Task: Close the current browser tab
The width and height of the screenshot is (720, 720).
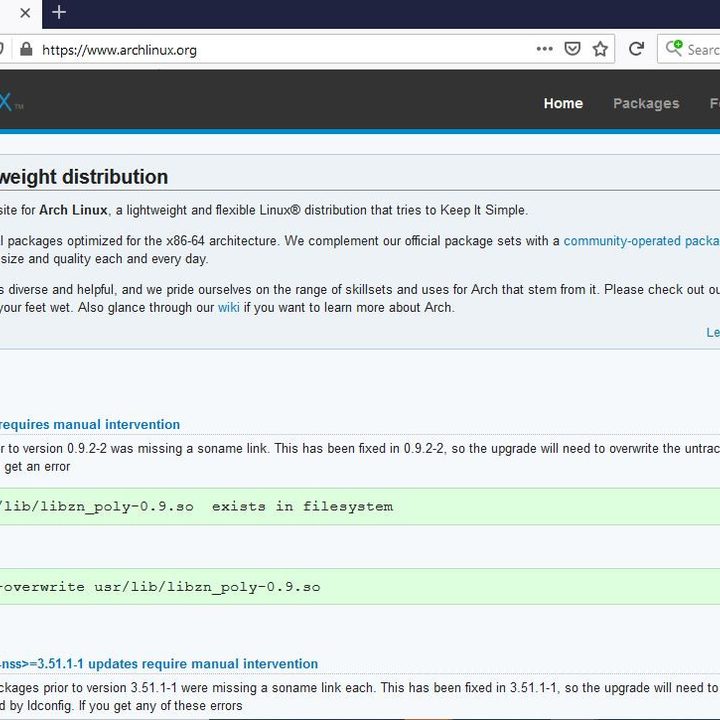Action: point(25,13)
